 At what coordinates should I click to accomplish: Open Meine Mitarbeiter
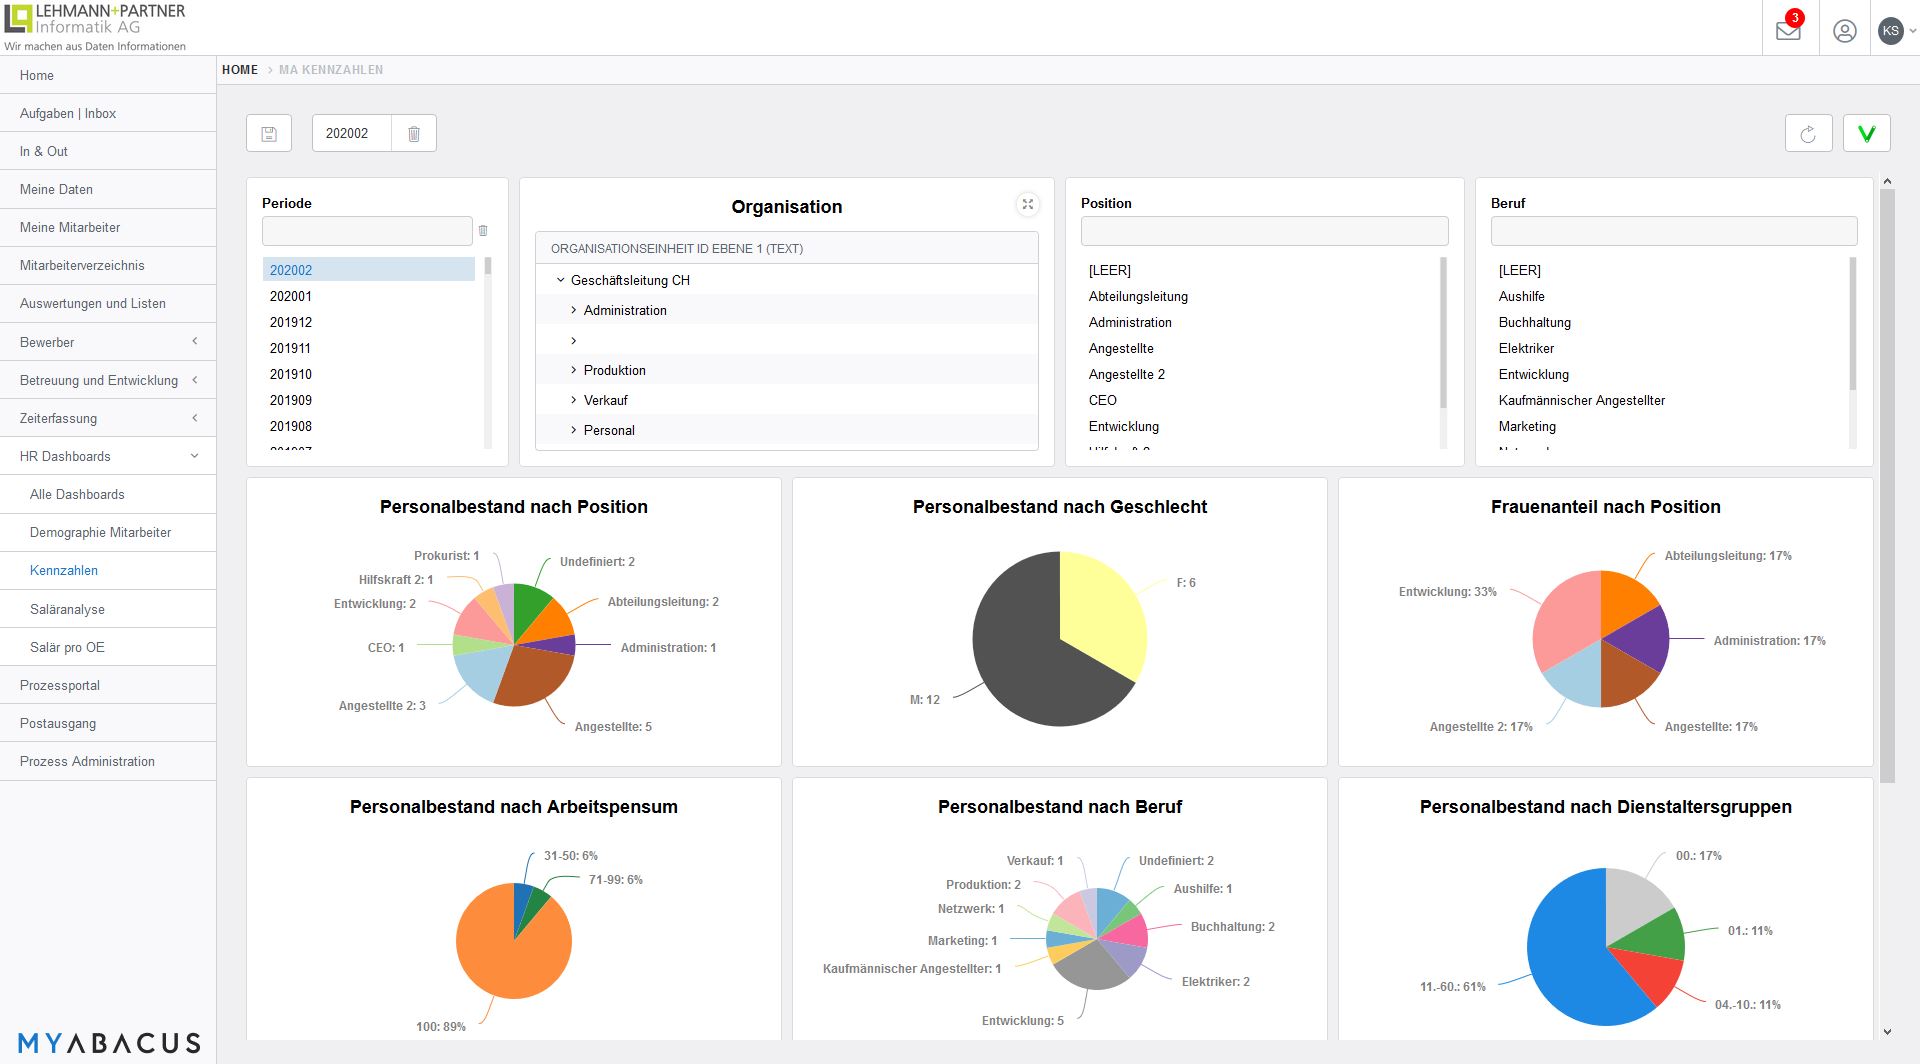[108, 227]
